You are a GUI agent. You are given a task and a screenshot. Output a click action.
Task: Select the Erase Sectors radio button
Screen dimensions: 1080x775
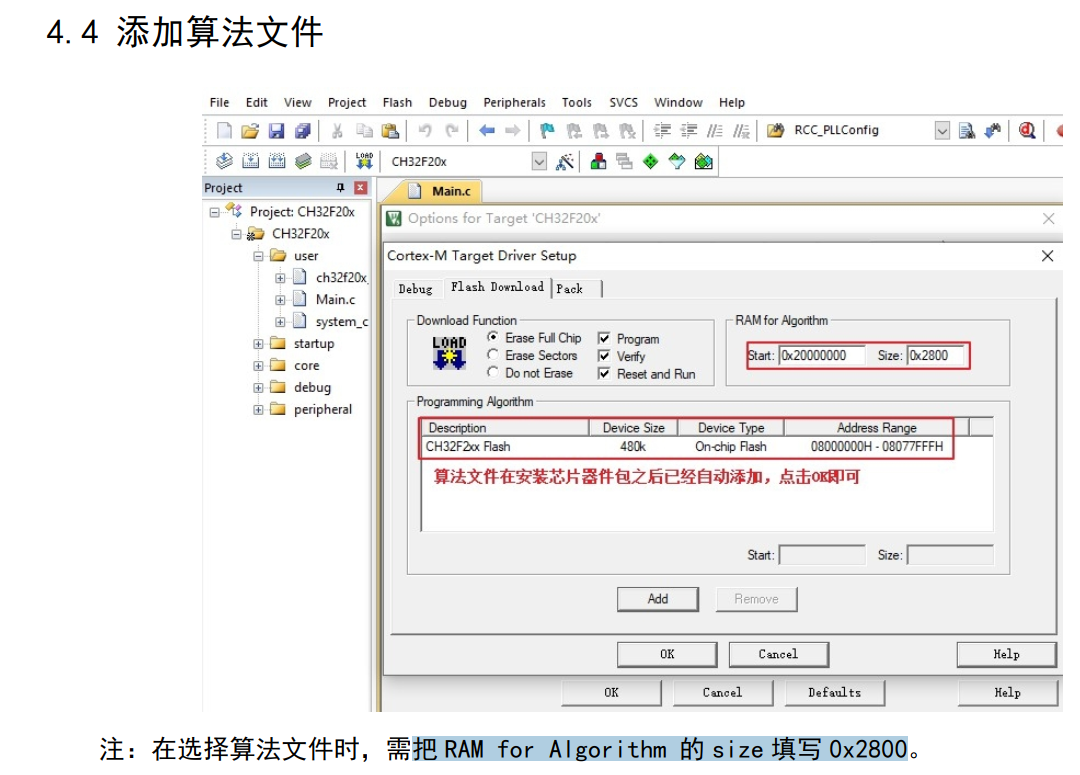coord(493,355)
